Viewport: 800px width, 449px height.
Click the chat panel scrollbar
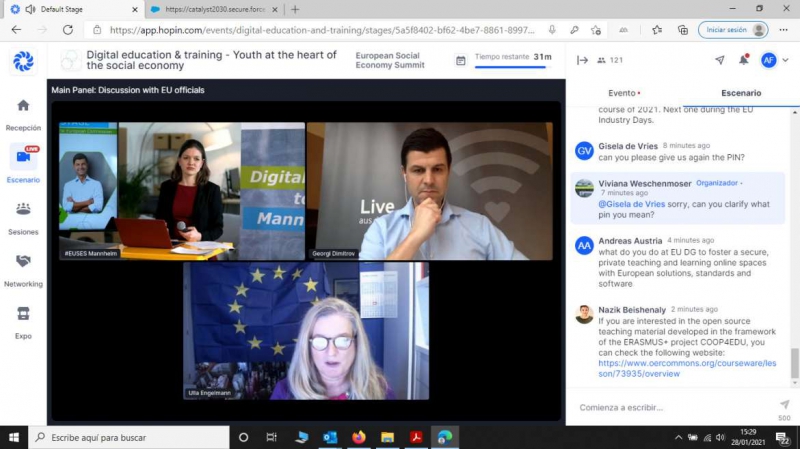(x=794, y=363)
